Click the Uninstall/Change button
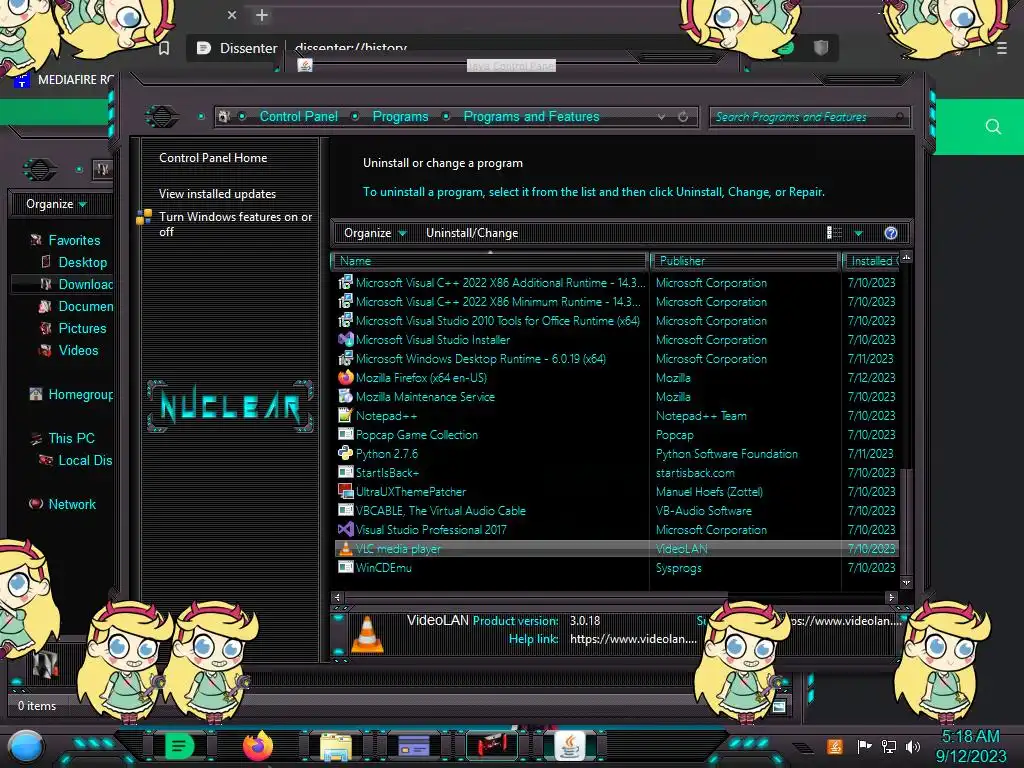 (x=472, y=233)
